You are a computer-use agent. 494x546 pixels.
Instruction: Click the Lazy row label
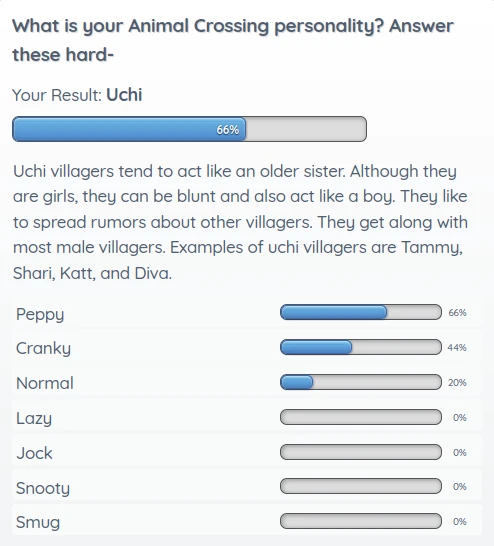[x=34, y=419]
